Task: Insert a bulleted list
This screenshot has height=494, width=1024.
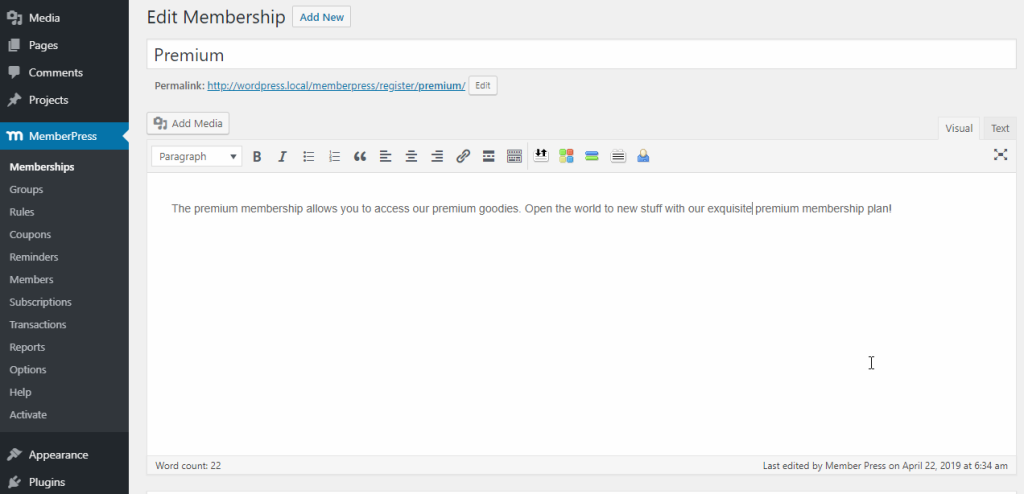Action: pos(309,156)
